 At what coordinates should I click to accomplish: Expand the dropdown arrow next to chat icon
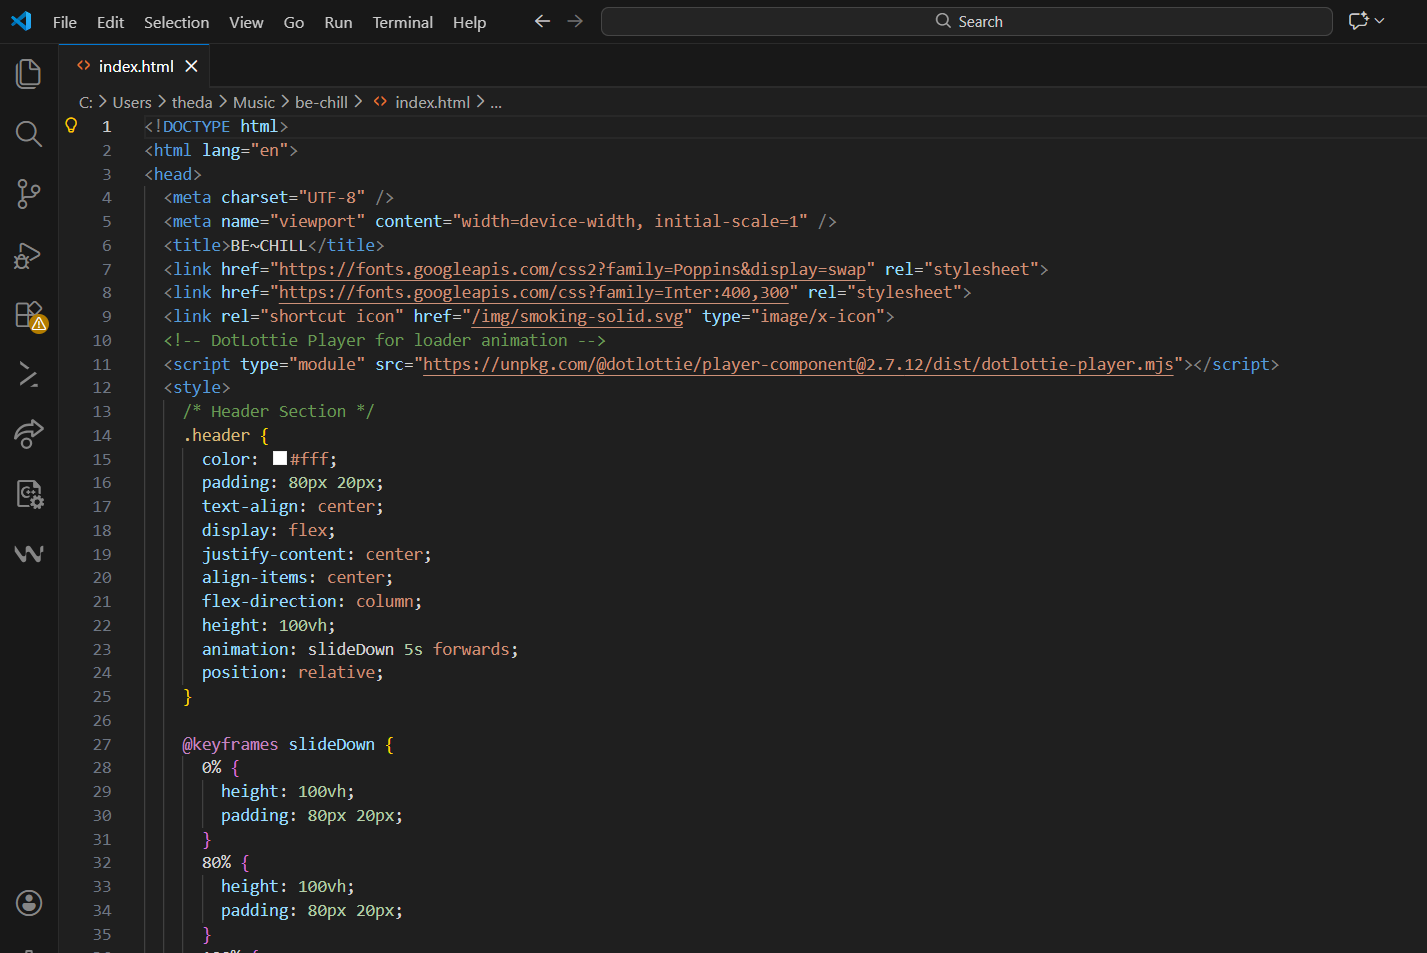[x=1380, y=21]
